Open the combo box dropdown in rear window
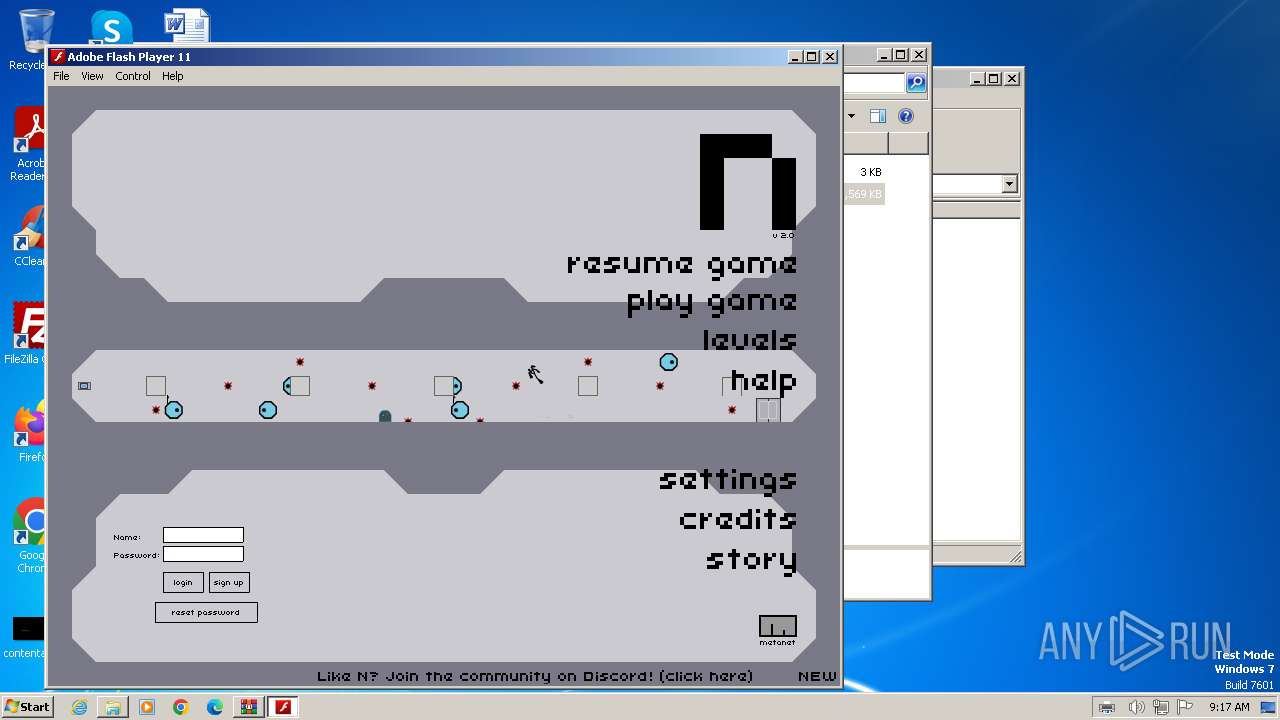The image size is (1280, 720). [x=1009, y=184]
